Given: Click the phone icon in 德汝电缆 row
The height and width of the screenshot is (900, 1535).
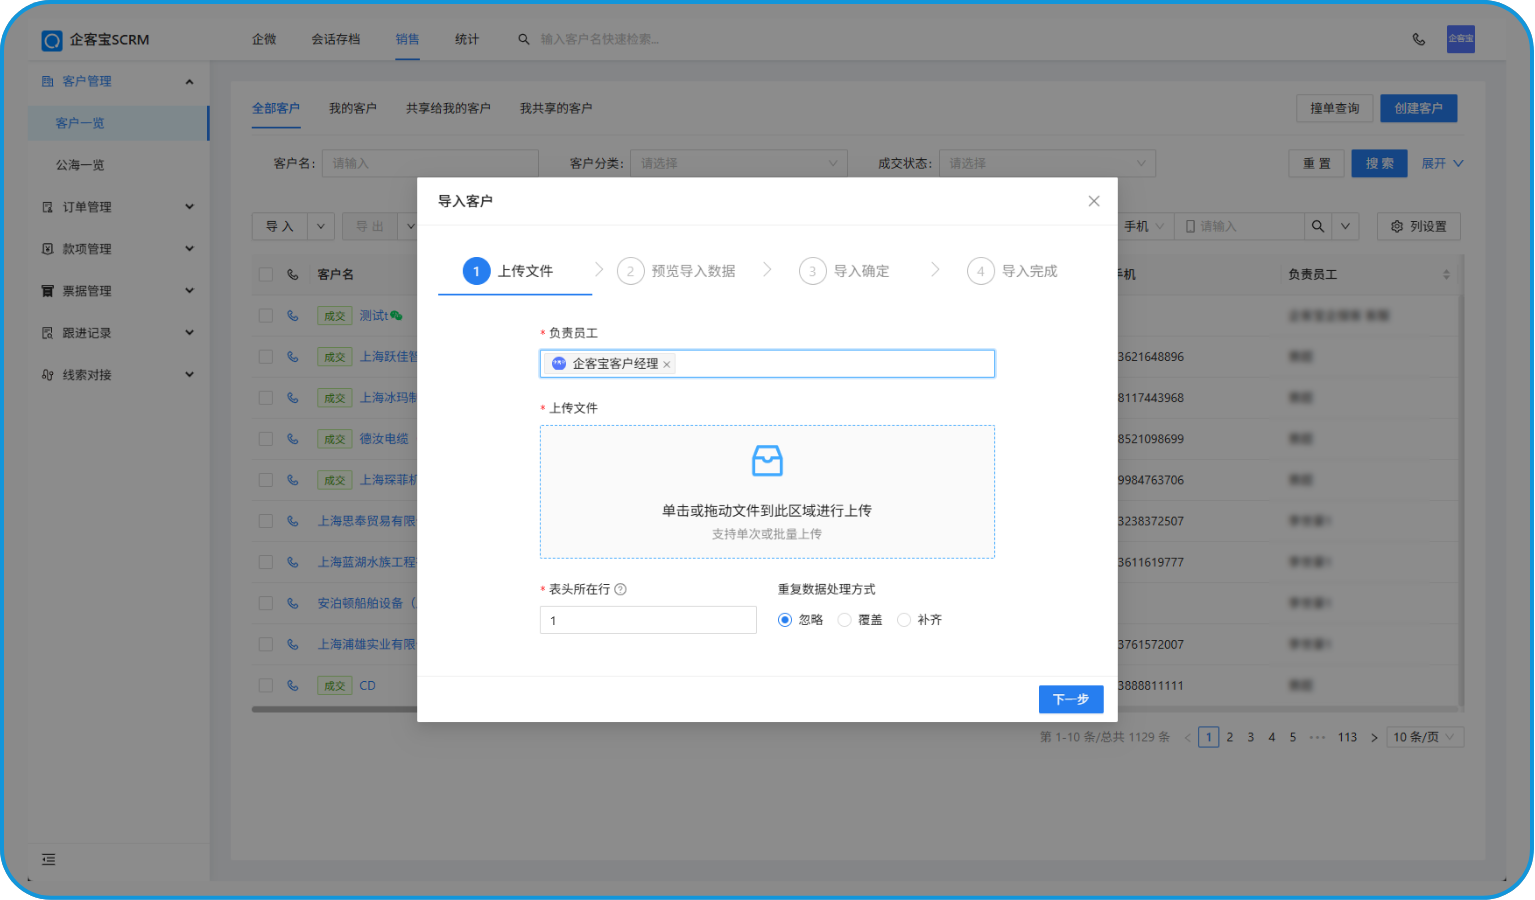Looking at the screenshot, I should pyautogui.click(x=293, y=439).
